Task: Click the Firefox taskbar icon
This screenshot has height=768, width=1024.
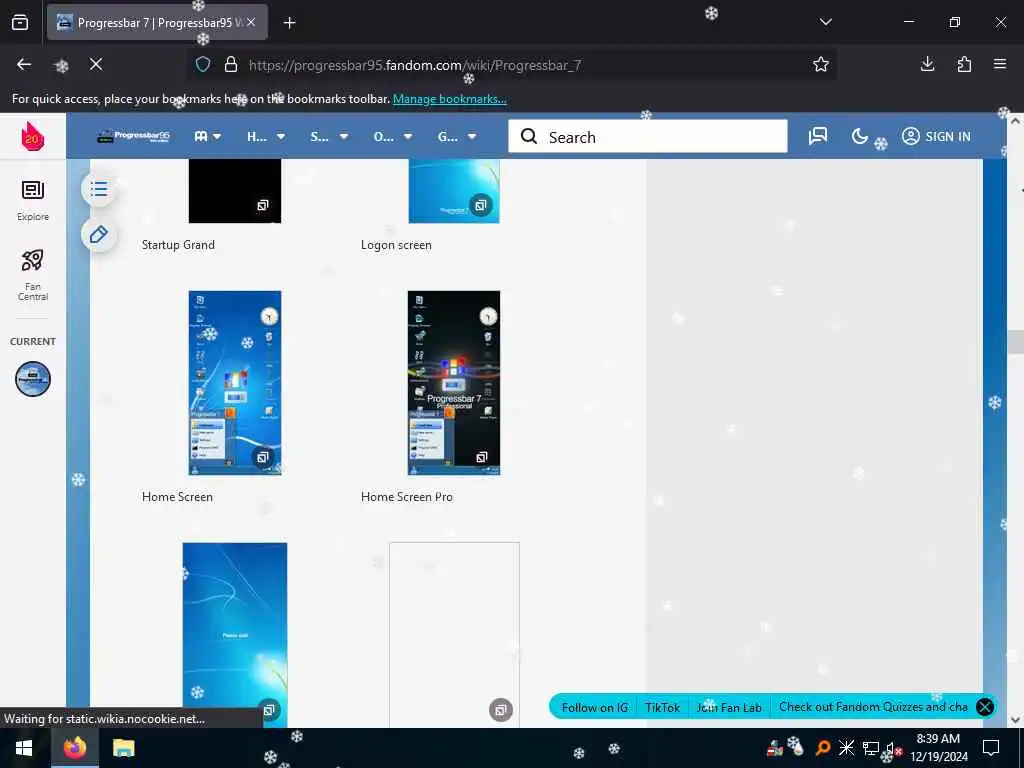Action: click(74, 748)
